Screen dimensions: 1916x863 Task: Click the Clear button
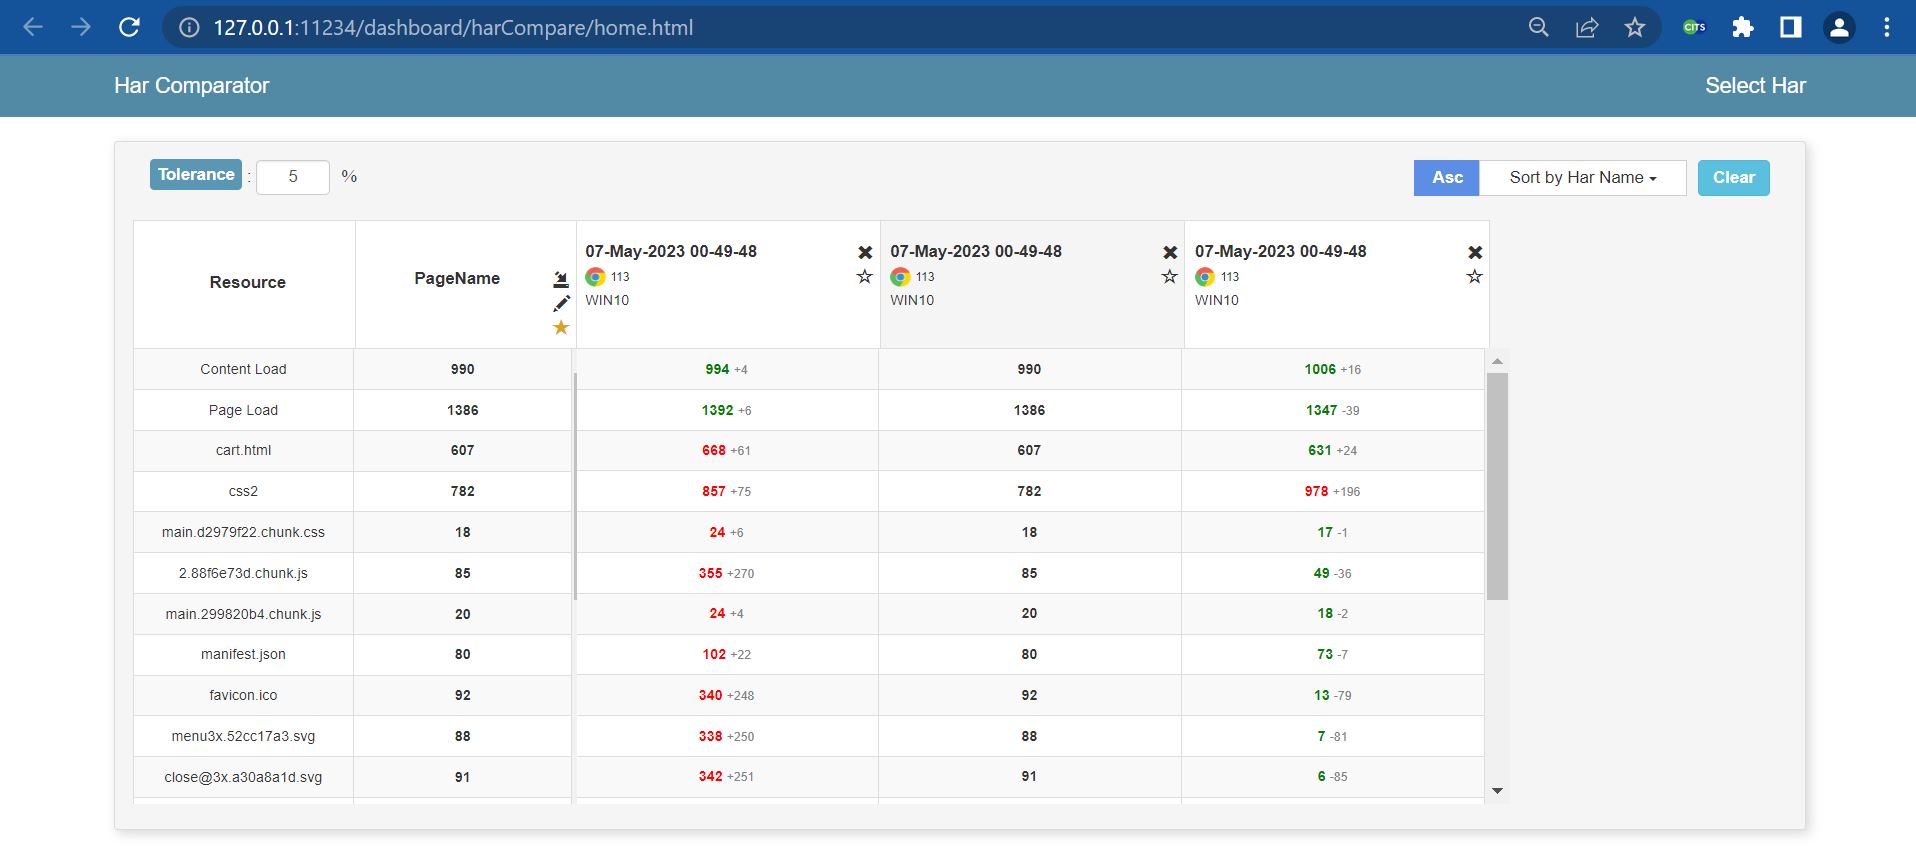click(x=1734, y=178)
